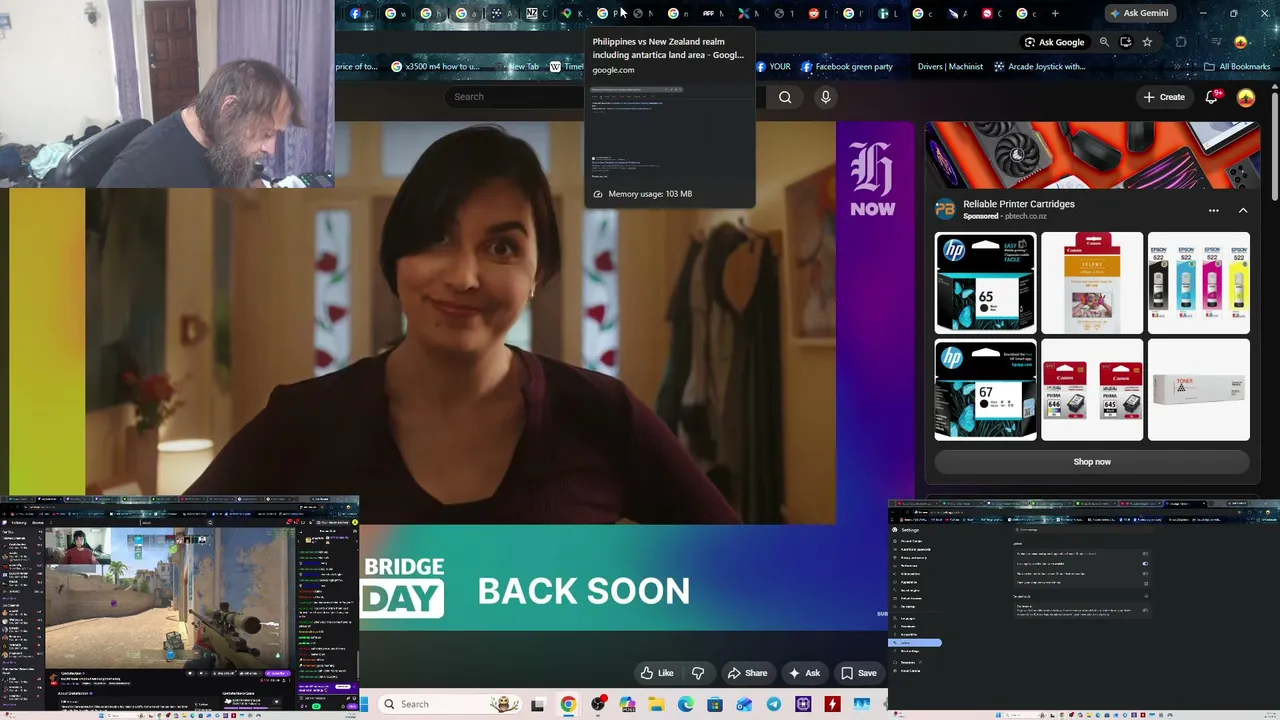The width and height of the screenshot is (1280, 720).
Task: Open the white toner cartridge product
Action: pos(1199,390)
